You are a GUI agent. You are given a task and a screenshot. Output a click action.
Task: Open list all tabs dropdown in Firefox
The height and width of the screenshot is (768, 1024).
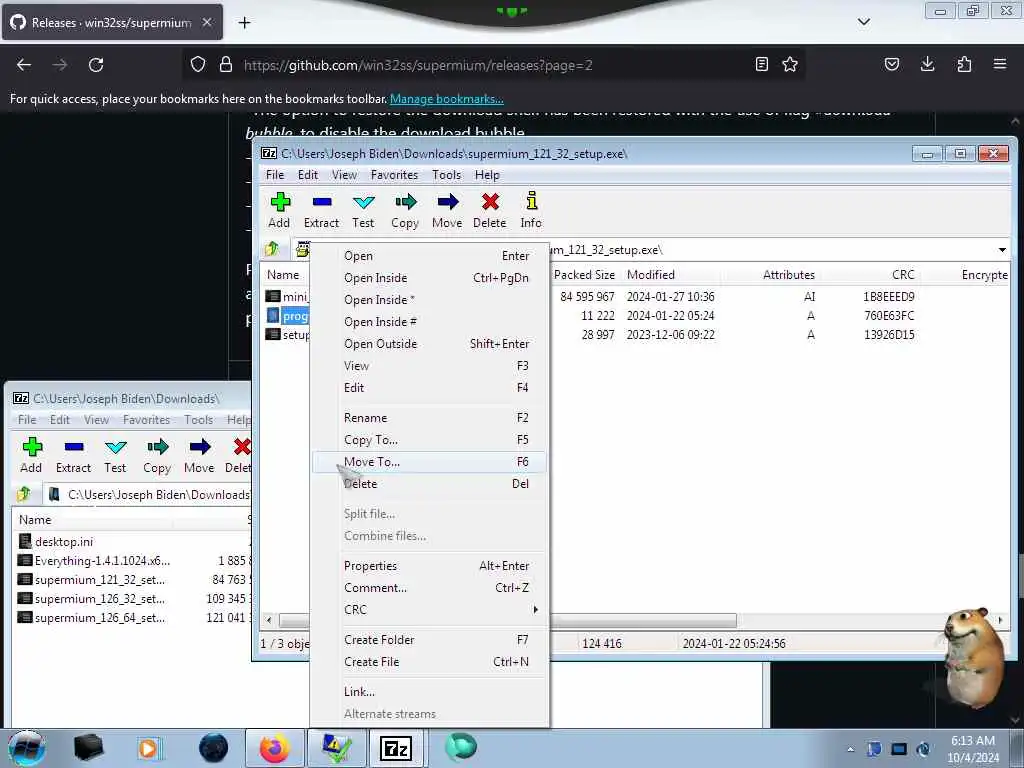(863, 22)
